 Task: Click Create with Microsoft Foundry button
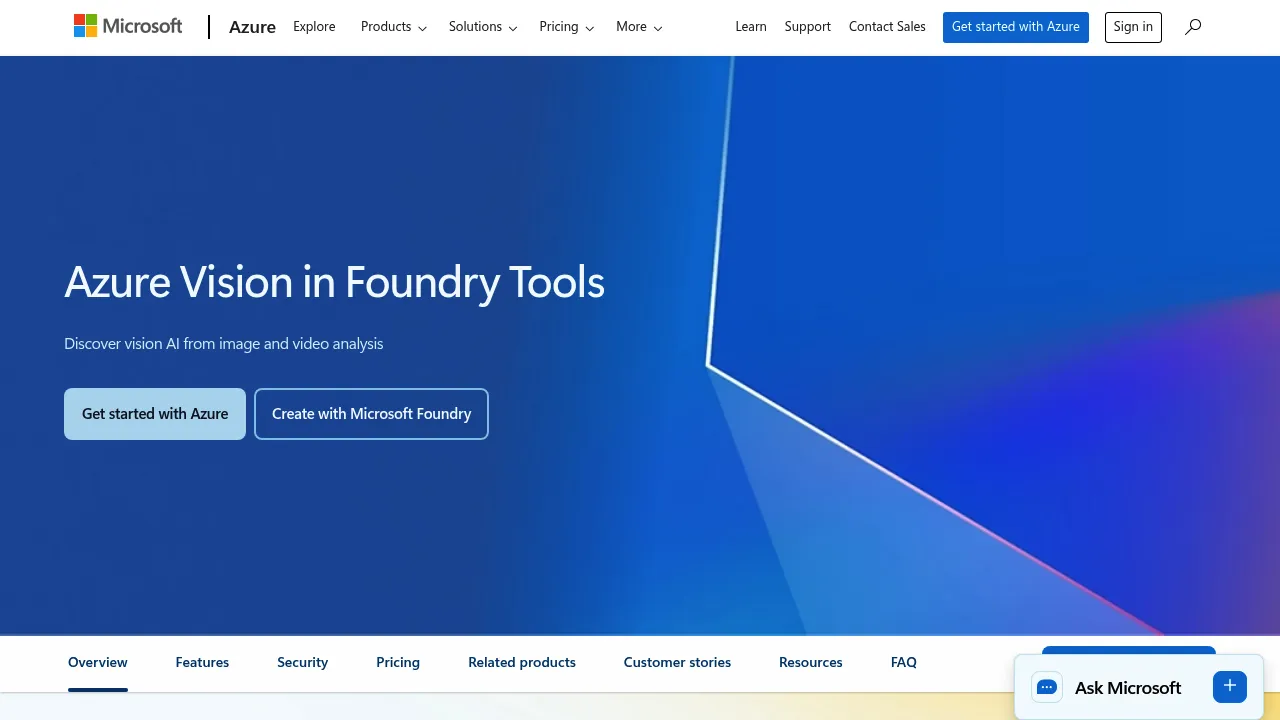click(x=371, y=414)
